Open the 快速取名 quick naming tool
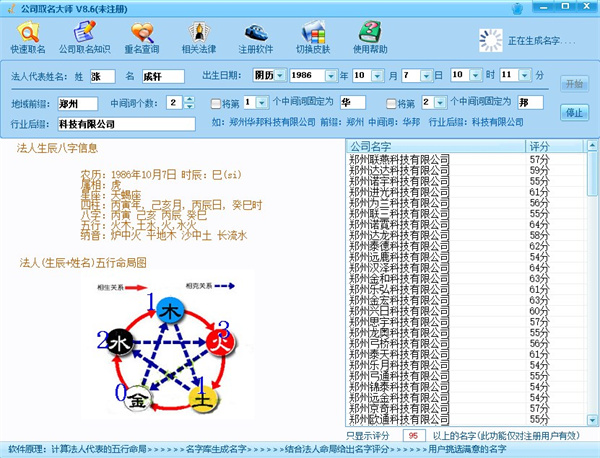This screenshot has width=600, height=458. click(28, 37)
